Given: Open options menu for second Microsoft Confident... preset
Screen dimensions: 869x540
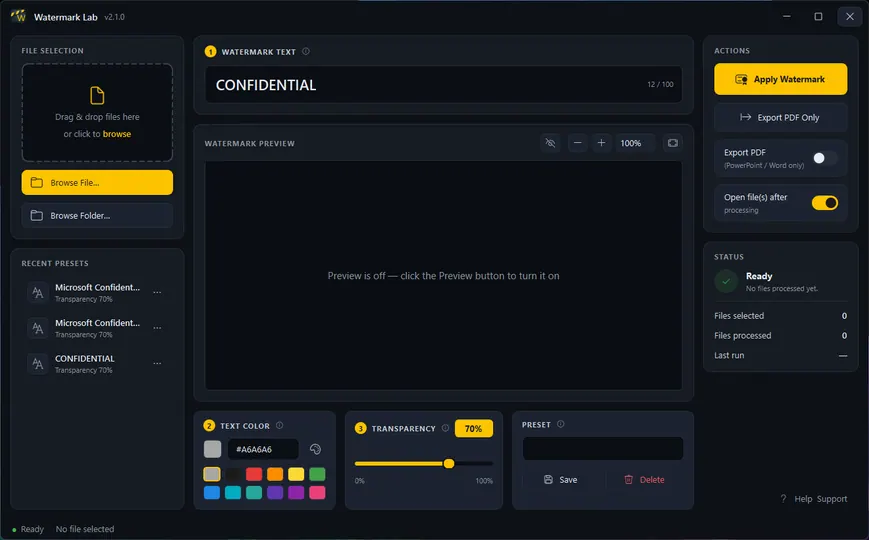Looking at the screenshot, I should click(x=157, y=328).
